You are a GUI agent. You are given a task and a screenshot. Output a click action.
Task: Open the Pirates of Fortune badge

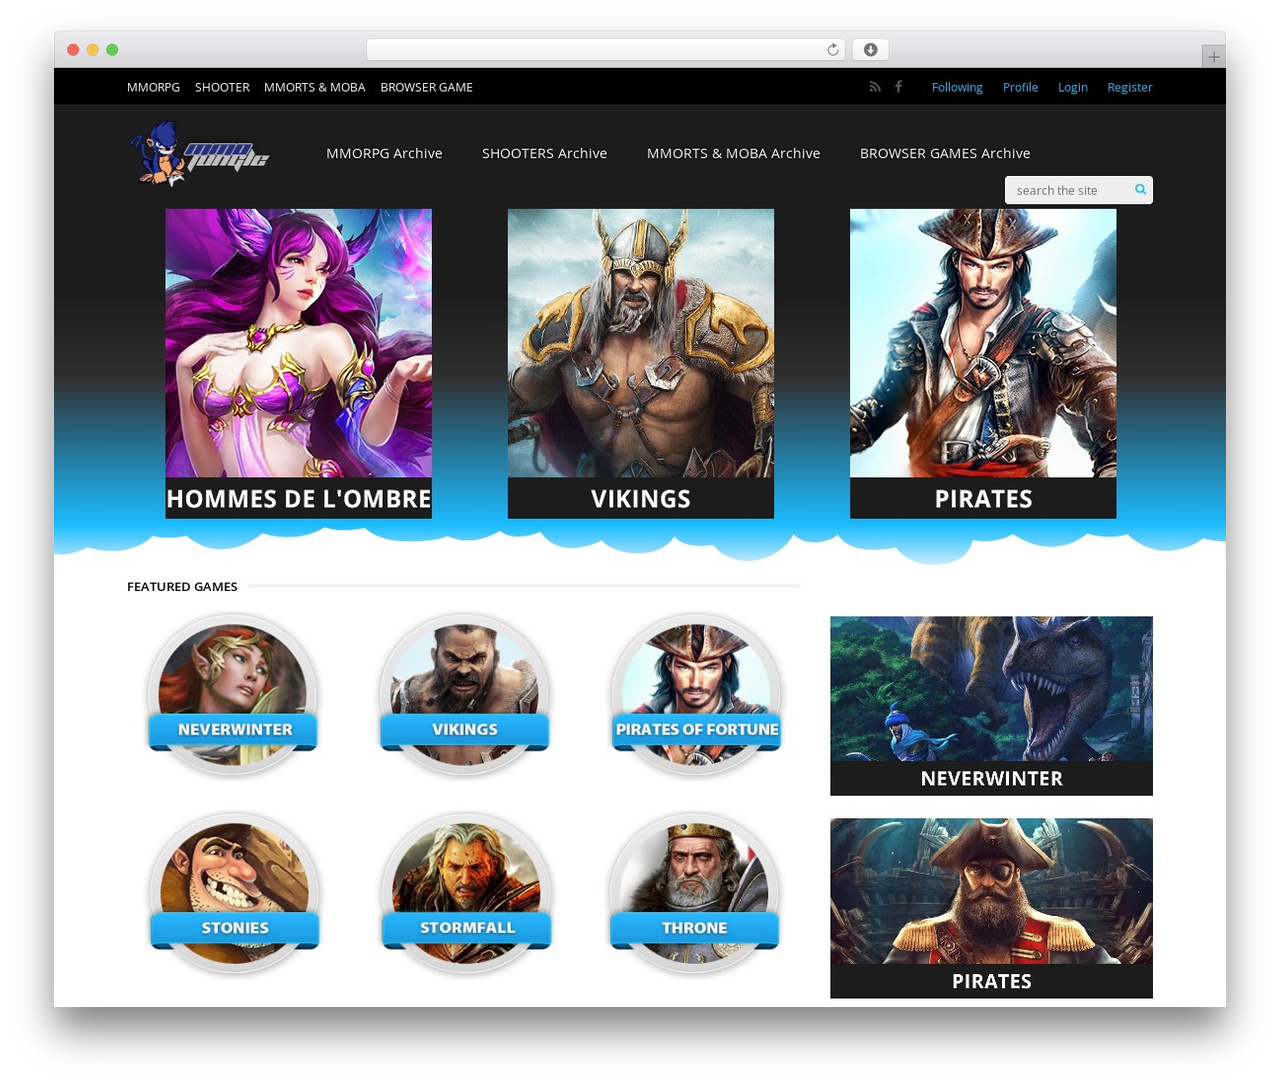click(696, 694)
